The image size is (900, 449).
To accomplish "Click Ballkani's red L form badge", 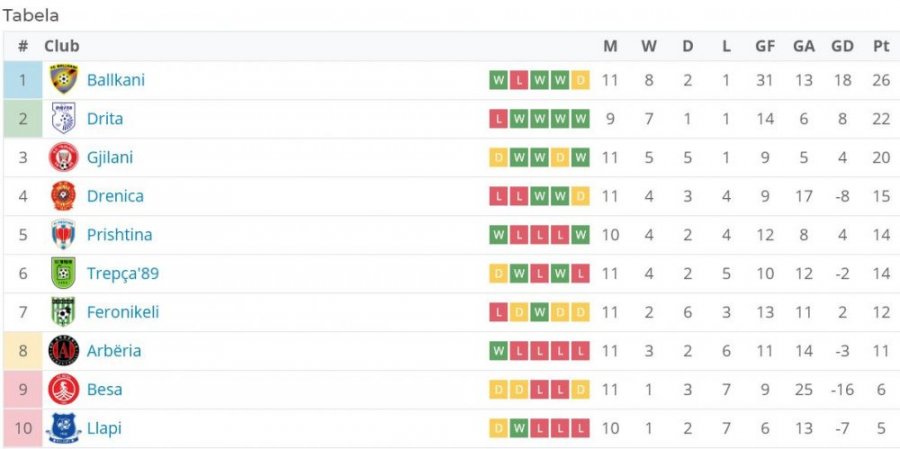I will 519,80.
